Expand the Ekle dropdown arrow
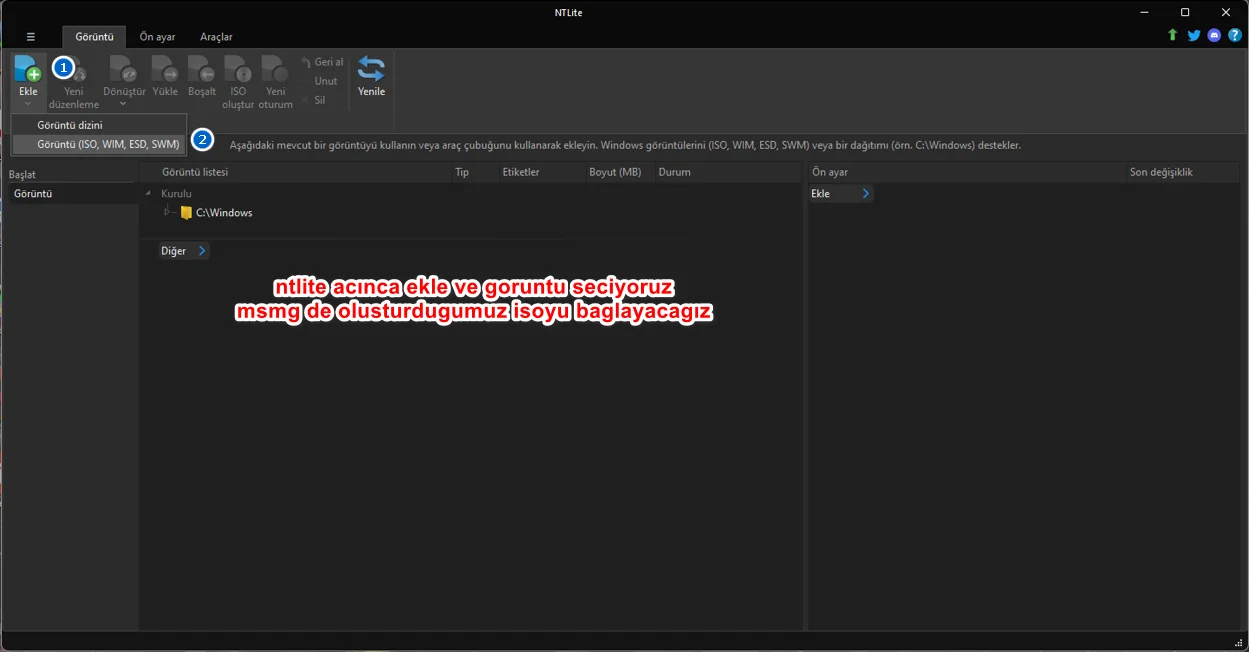Image resolution: width=1249 pixels, height=652 pixels. point(28,104)
